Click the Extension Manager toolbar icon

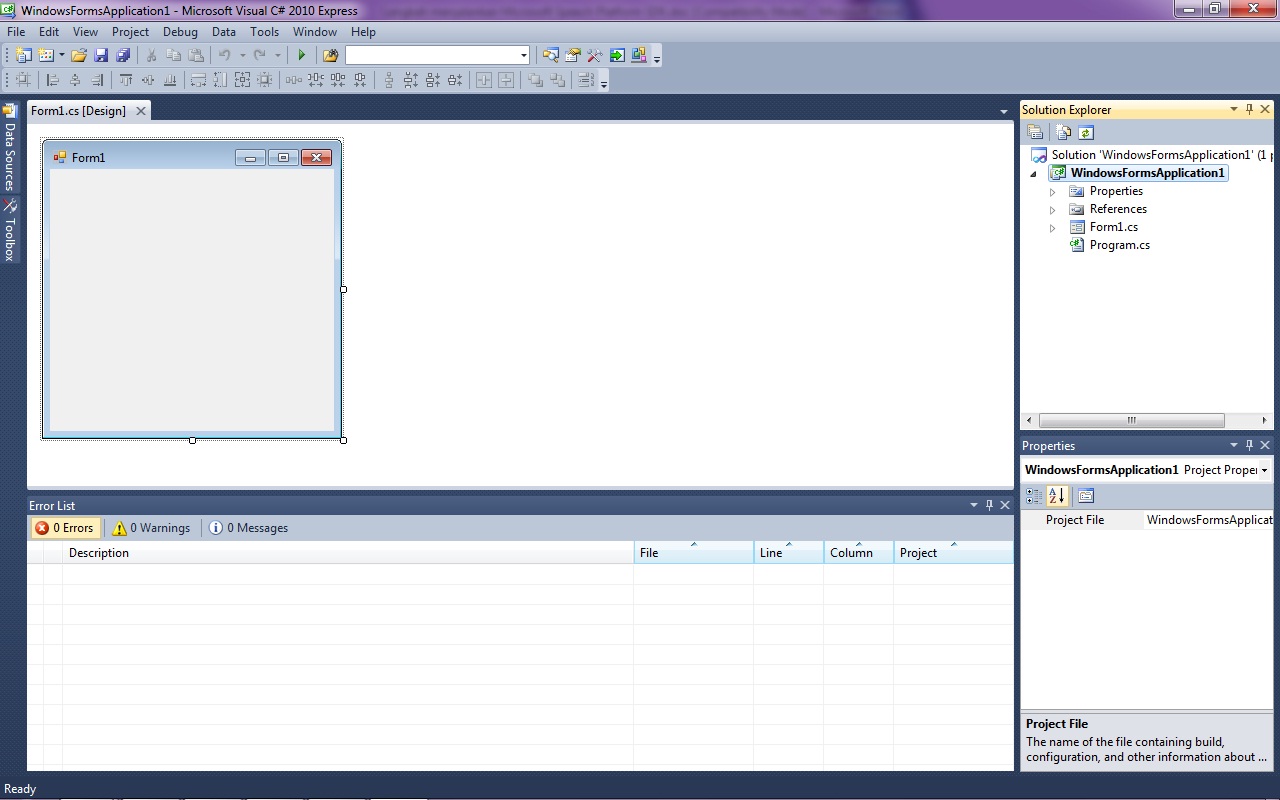[x=638, y=55]
